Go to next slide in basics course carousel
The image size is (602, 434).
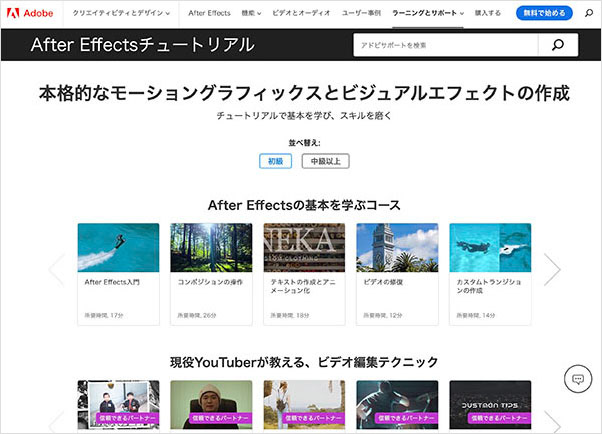click(x=552, y=270)
